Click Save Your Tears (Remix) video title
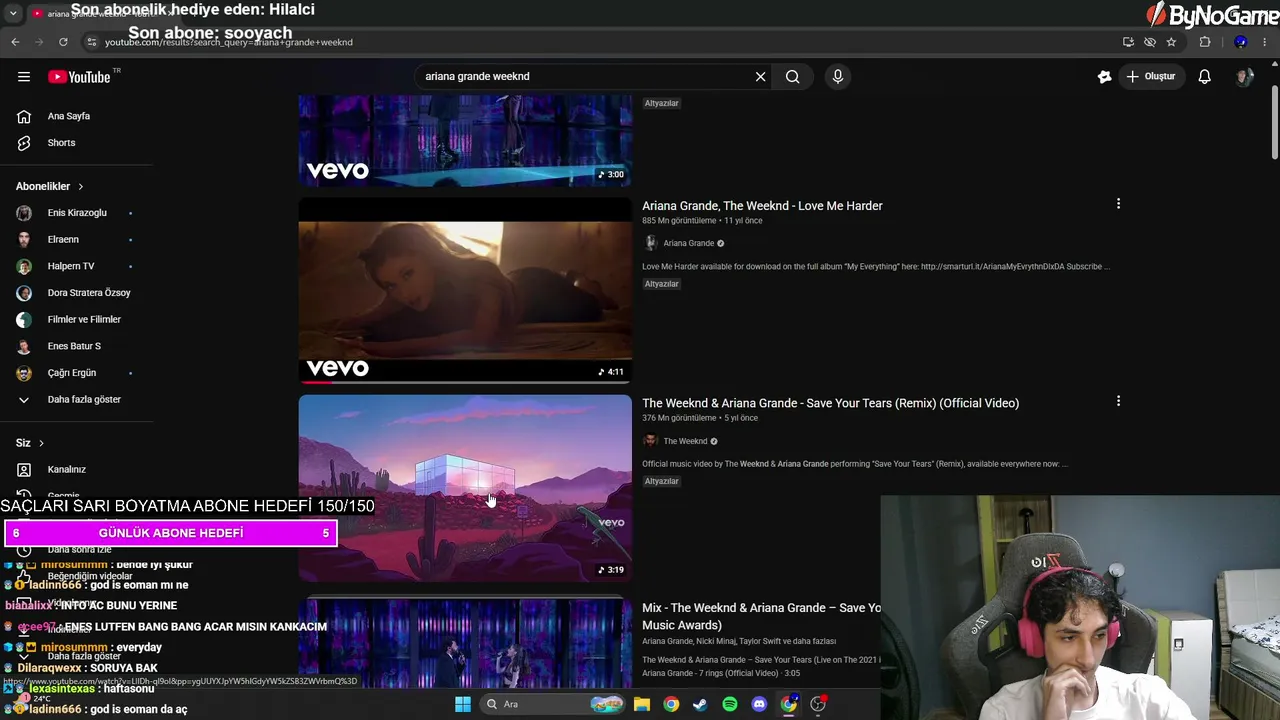 point(830,403)
